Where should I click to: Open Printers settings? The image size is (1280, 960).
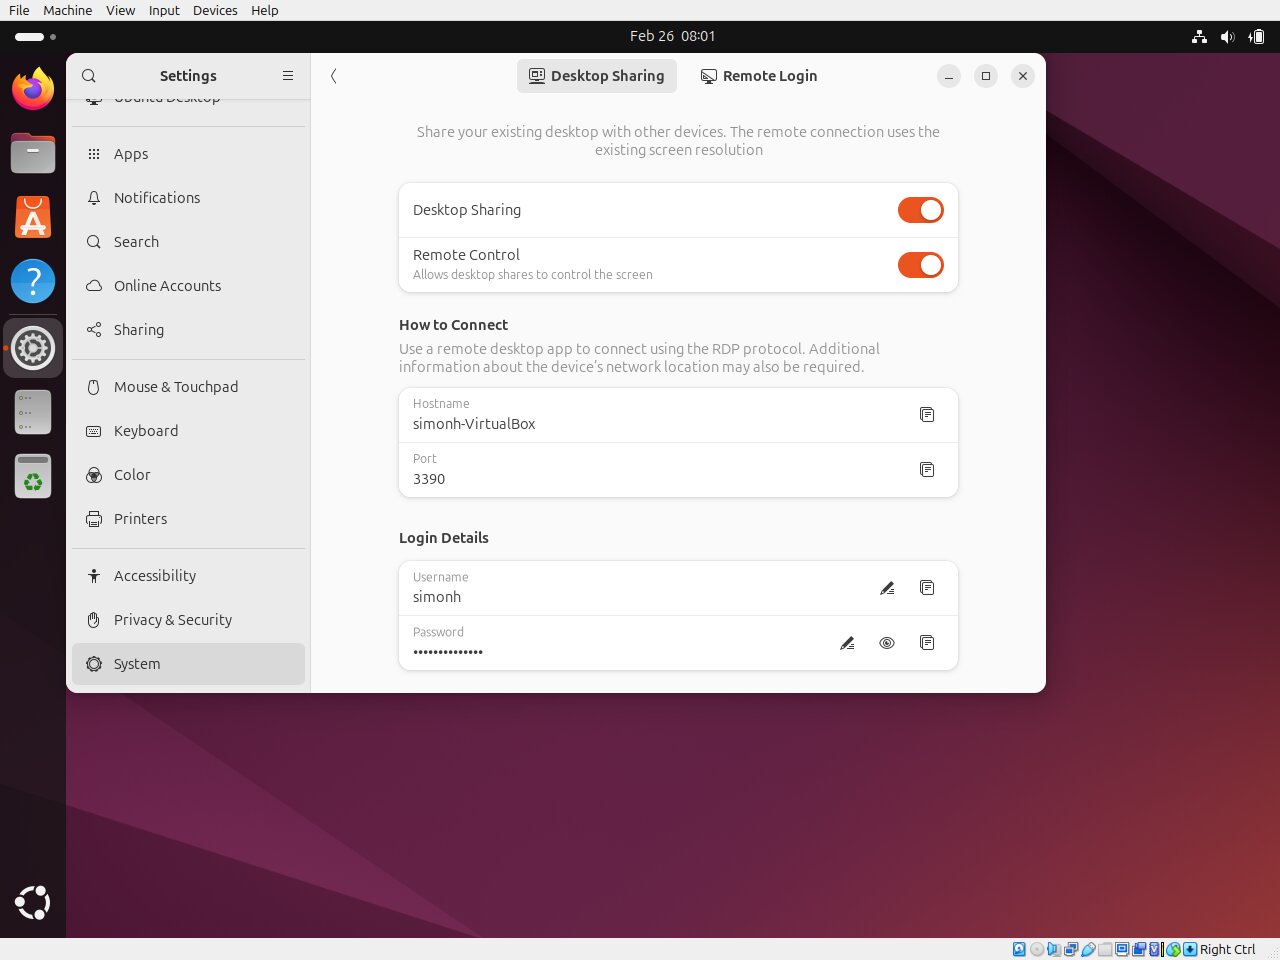[188, 519]
